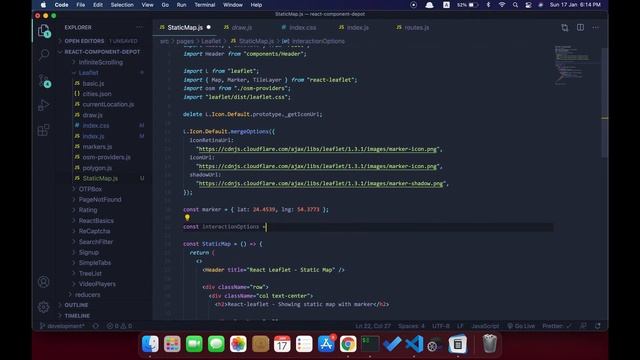
Task: Open the Run menu
Action: click(x=181, y=5)
